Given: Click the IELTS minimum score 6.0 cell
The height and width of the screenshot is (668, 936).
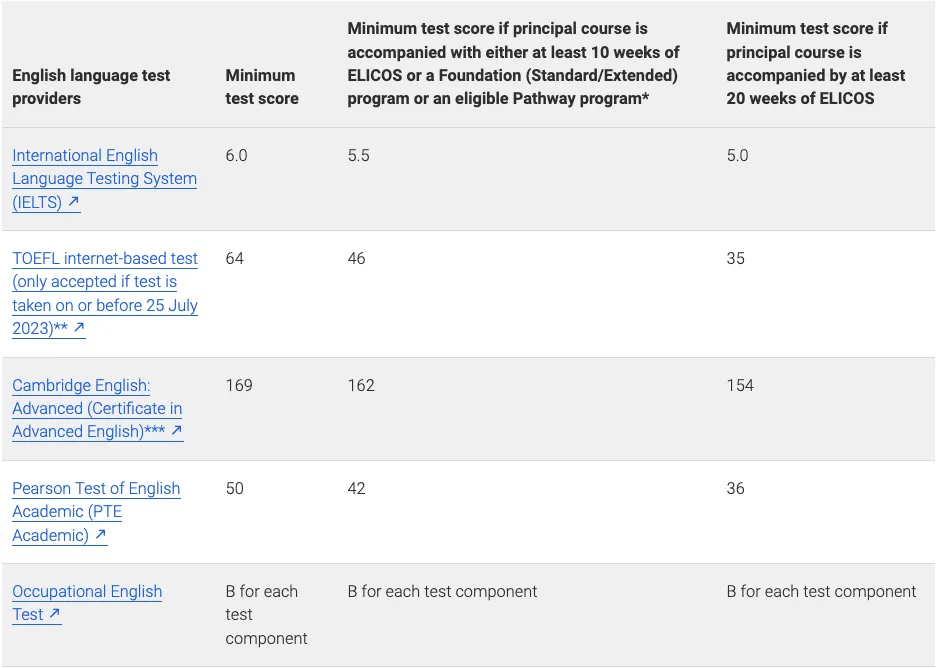Looking at the screenshot, I should coord(236,156).
